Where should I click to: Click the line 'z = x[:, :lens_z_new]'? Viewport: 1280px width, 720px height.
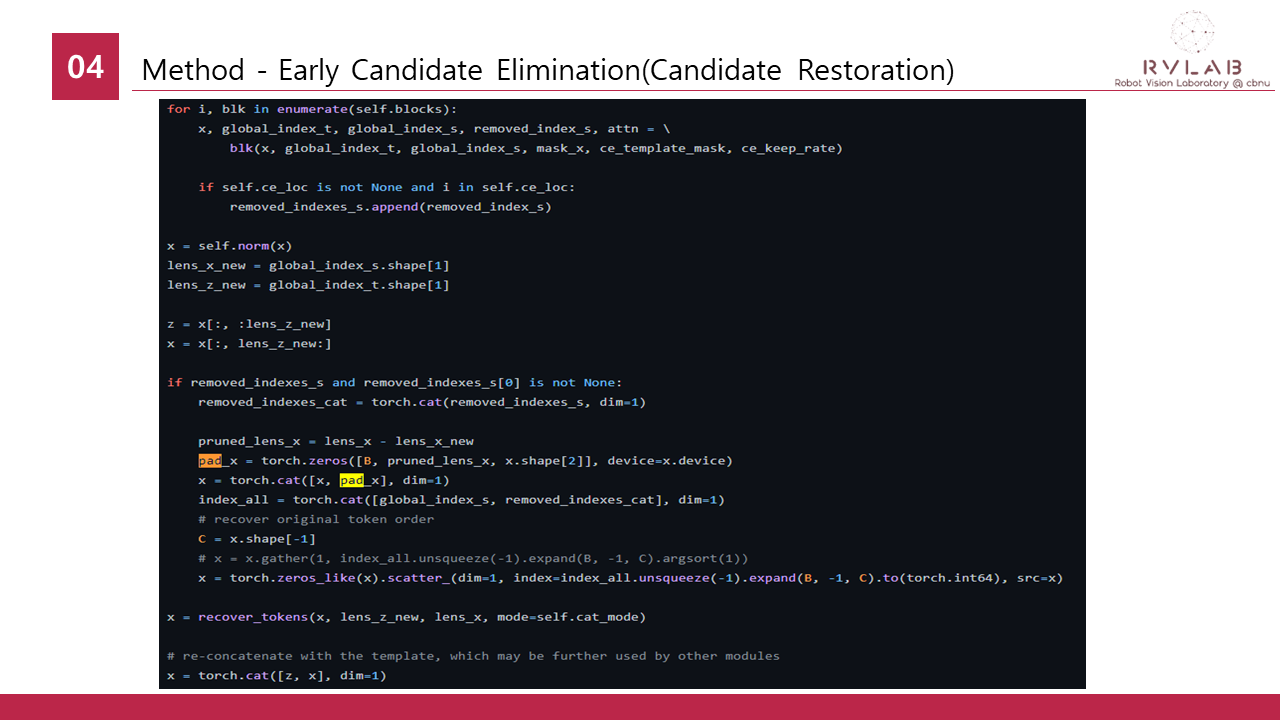[249, 324]
